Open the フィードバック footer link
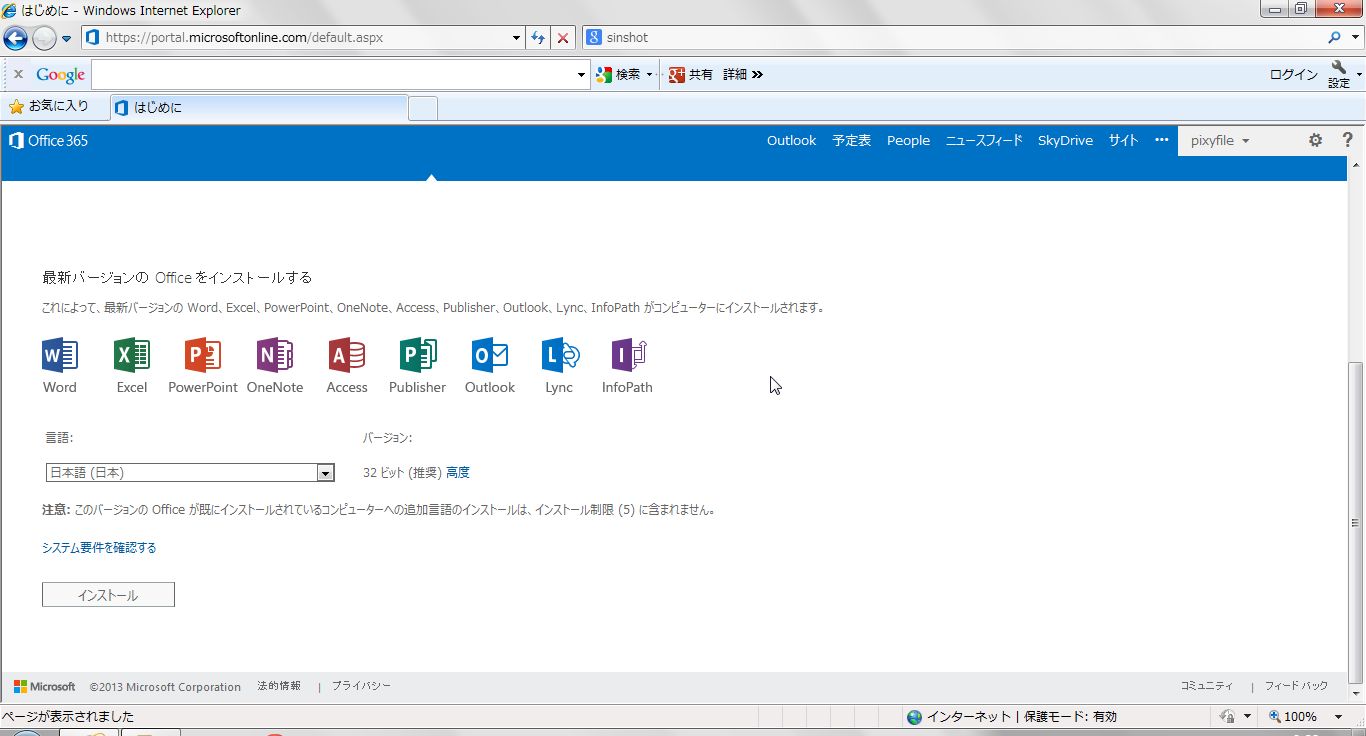 [1297, 686]
